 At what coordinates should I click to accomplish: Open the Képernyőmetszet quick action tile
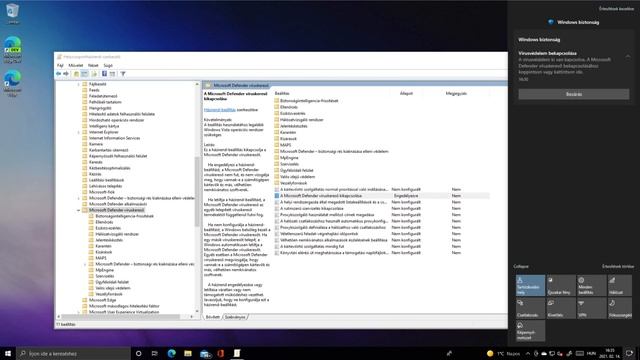click(x=530, y=331)
